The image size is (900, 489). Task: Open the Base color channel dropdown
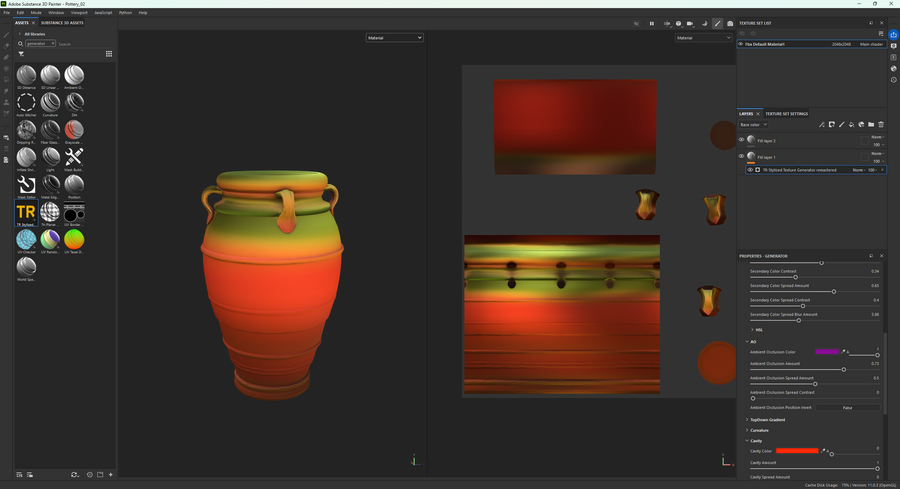(x=753, y=125)
